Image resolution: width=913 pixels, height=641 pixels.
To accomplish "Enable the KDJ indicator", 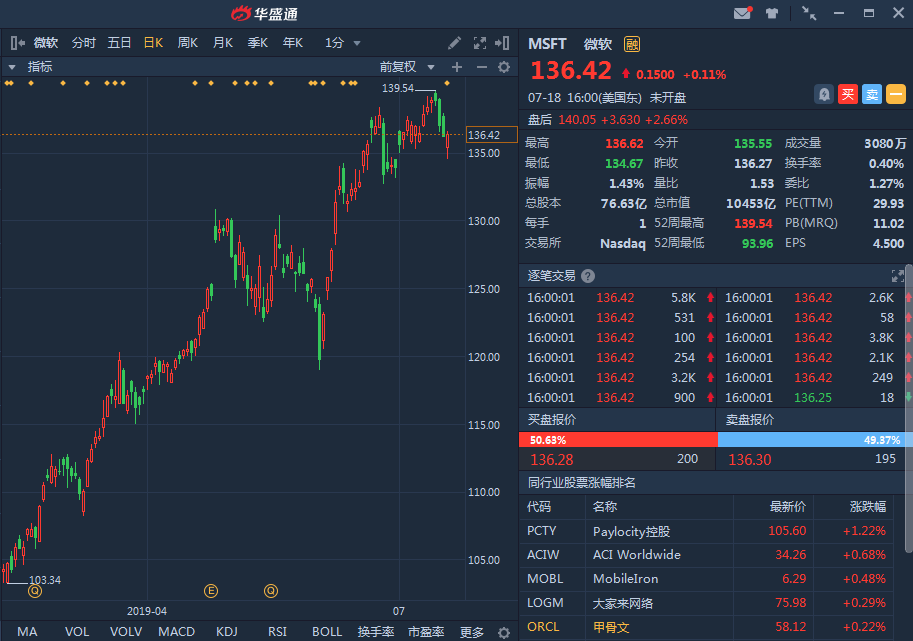I will click(x=227, y=632).
